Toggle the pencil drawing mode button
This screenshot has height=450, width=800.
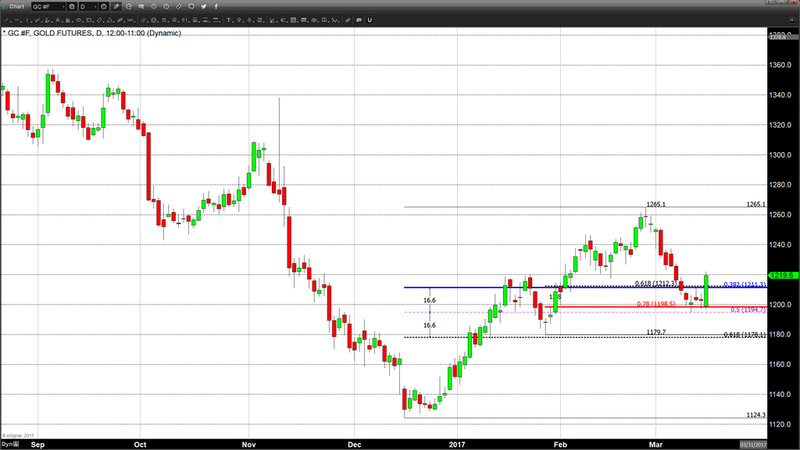116,7
